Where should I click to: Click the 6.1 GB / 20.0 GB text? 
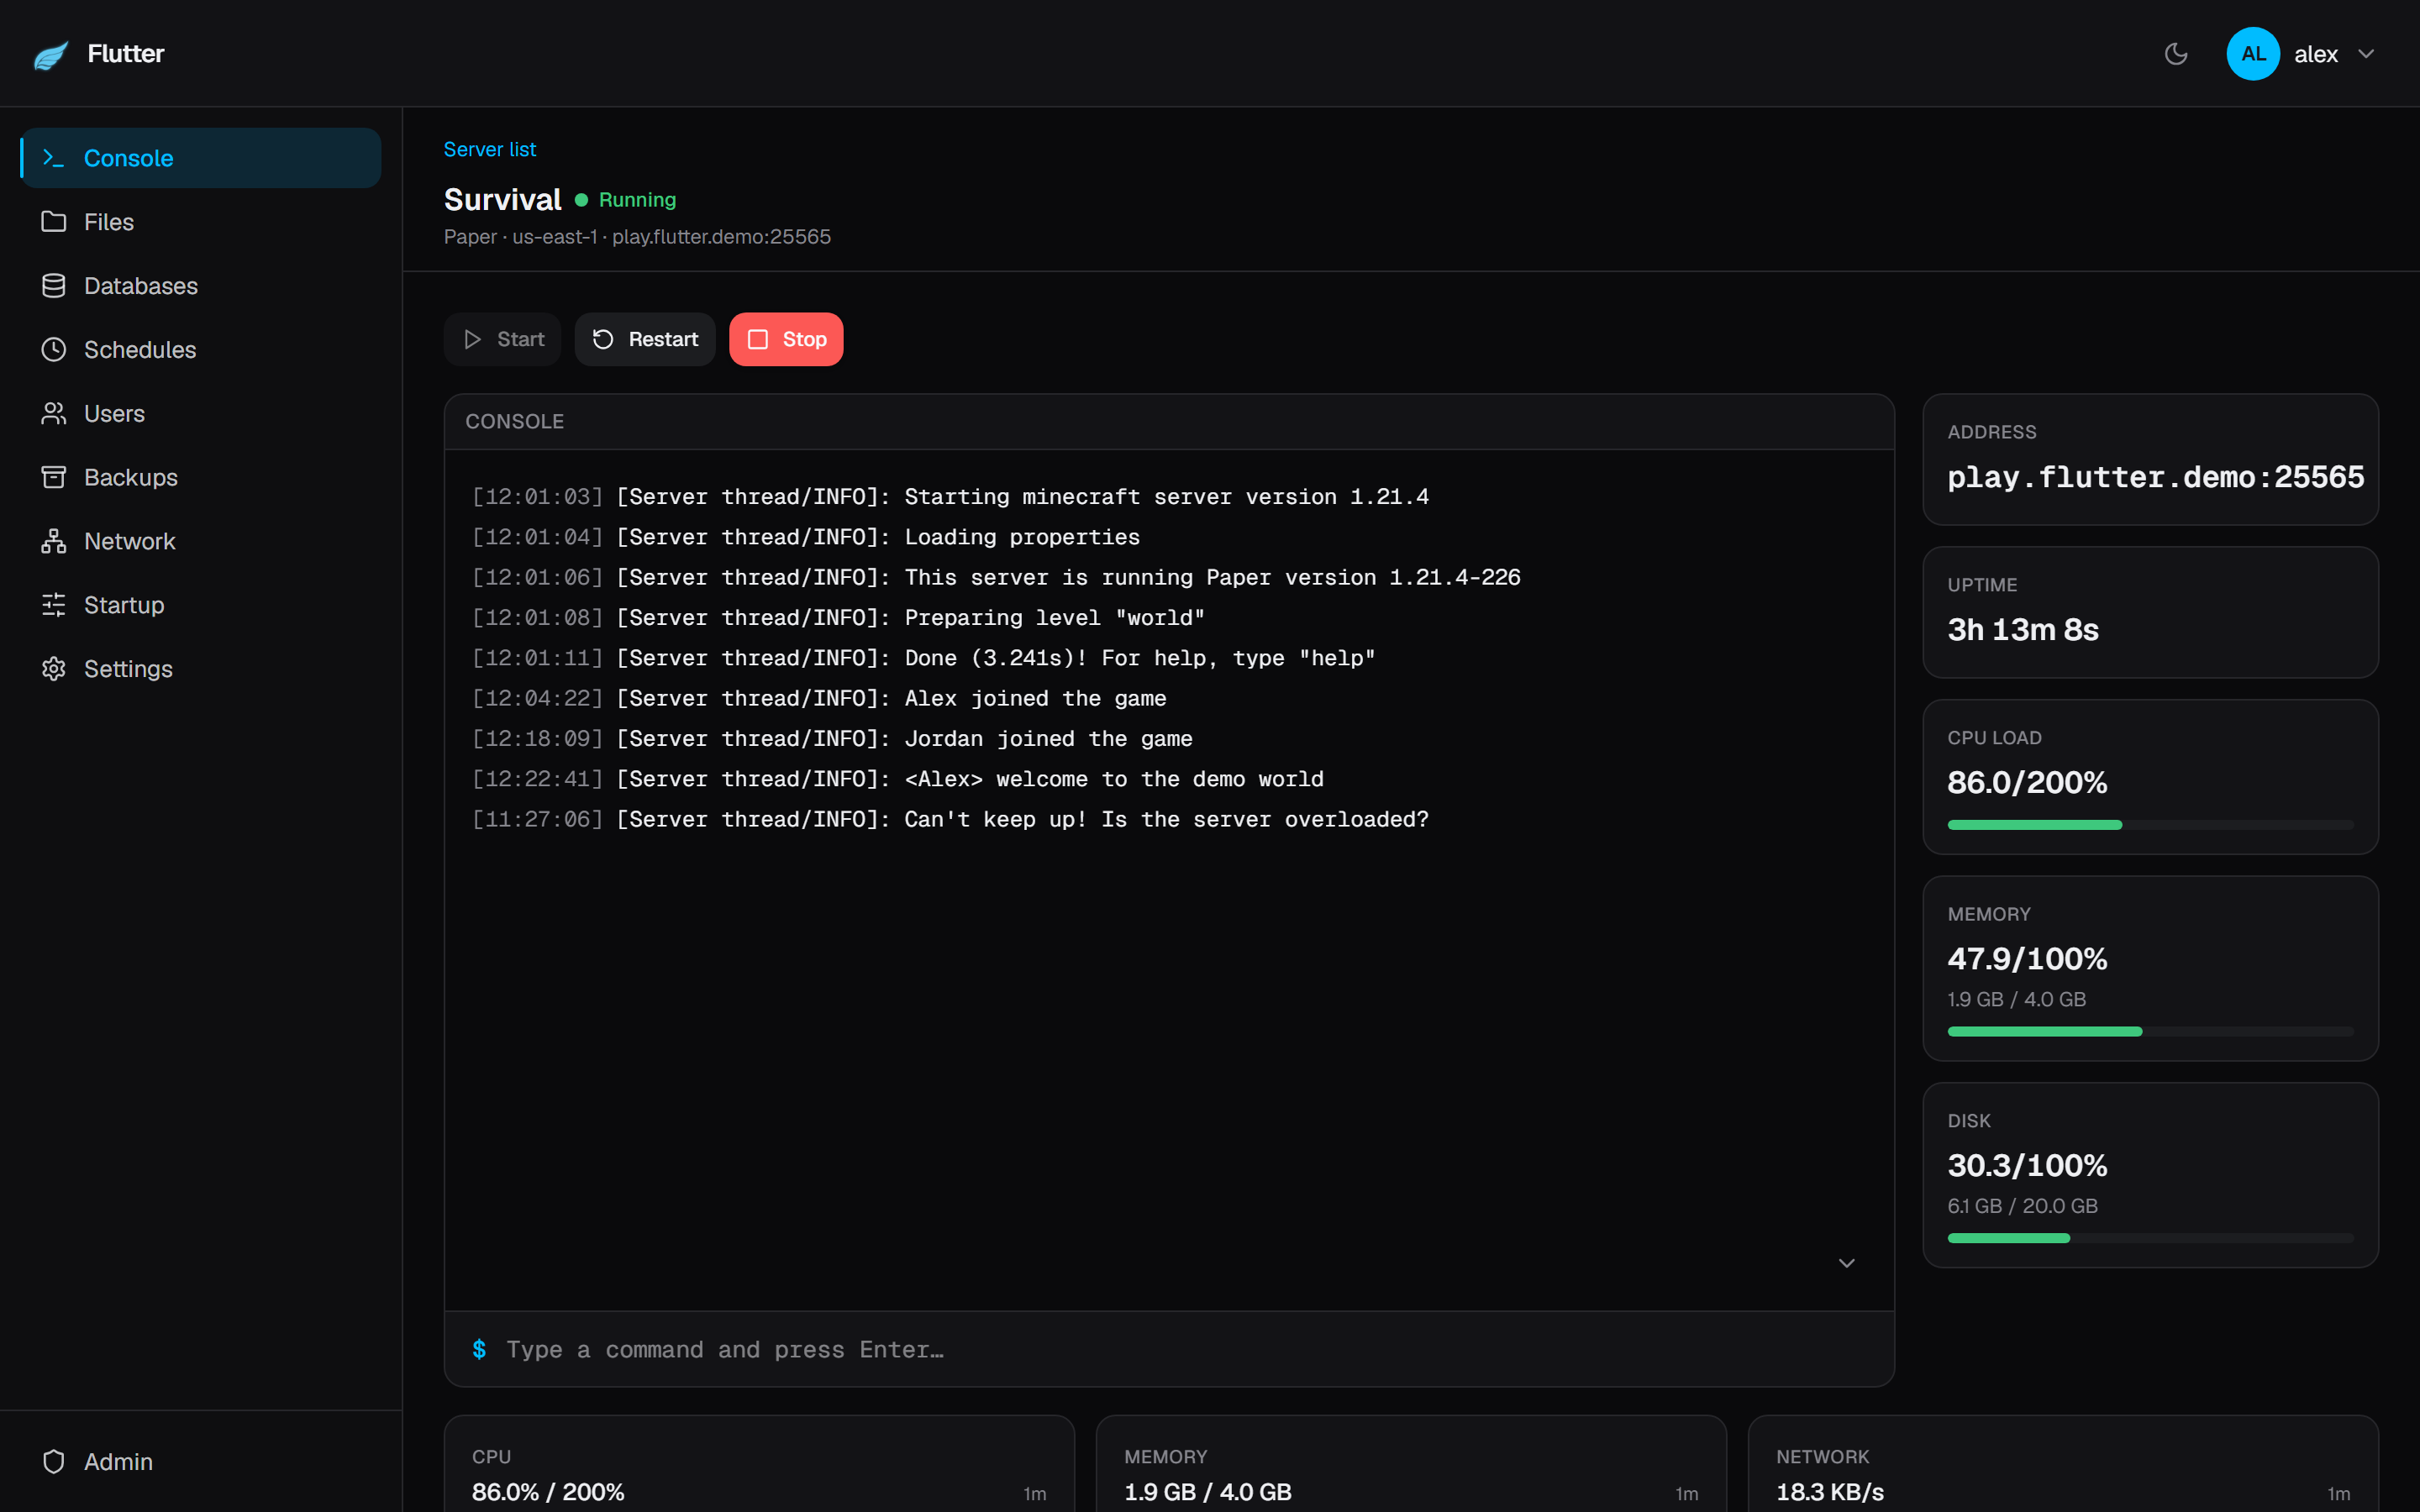point(2023,1207)
